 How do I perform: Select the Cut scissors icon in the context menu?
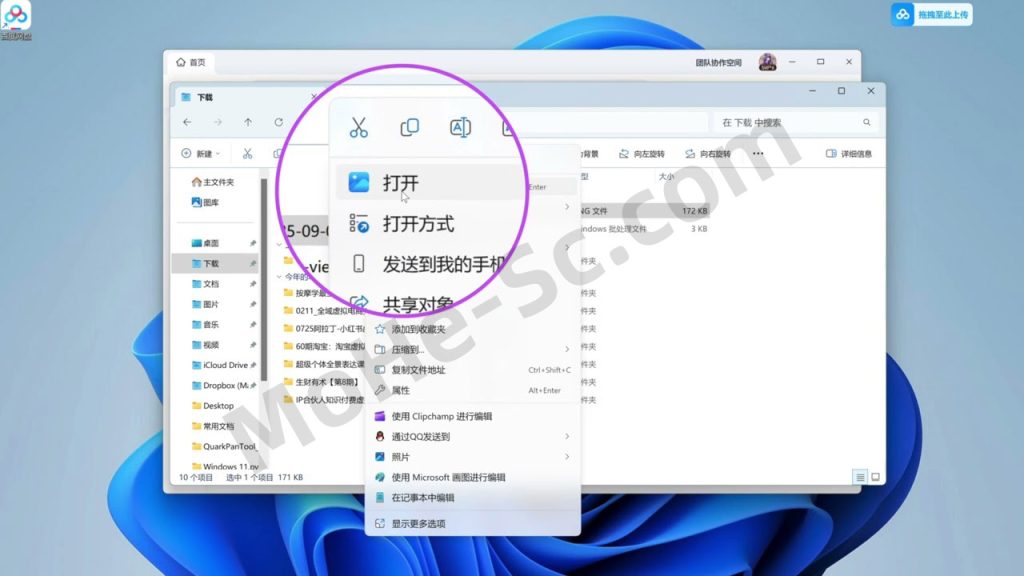[360, 128]
